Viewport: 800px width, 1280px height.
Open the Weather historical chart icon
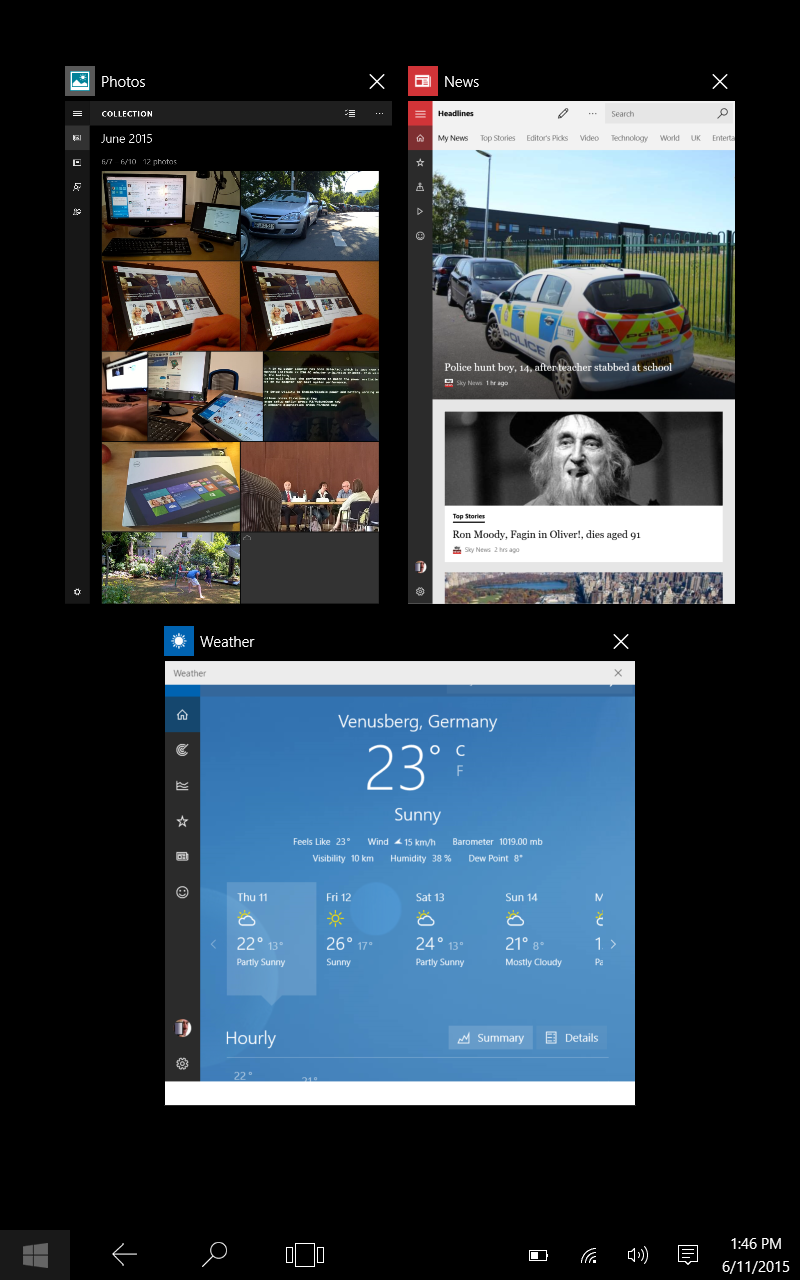182,786
